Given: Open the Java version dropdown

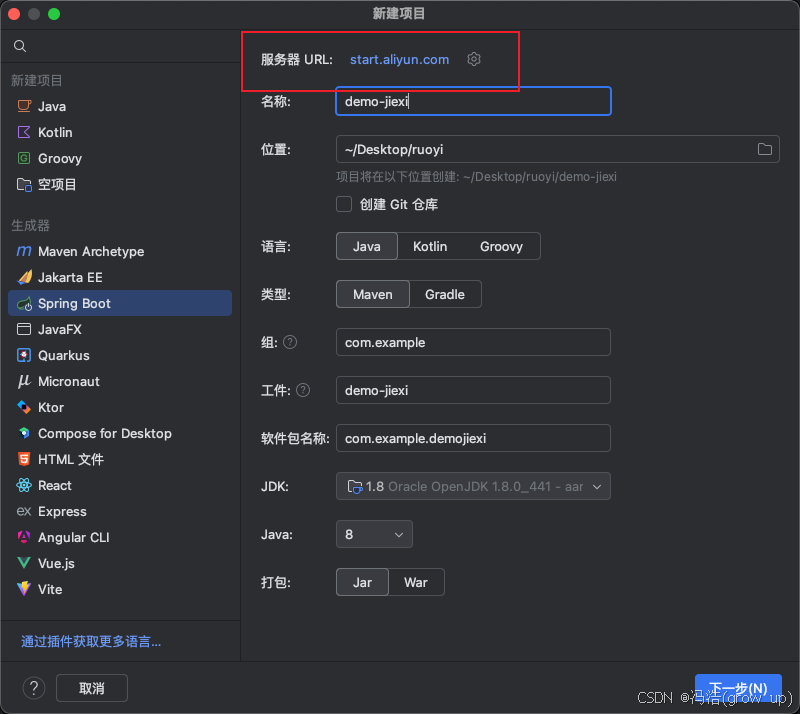Looking at the screenshot, I should pyautogui.click(x=374, y=534).
